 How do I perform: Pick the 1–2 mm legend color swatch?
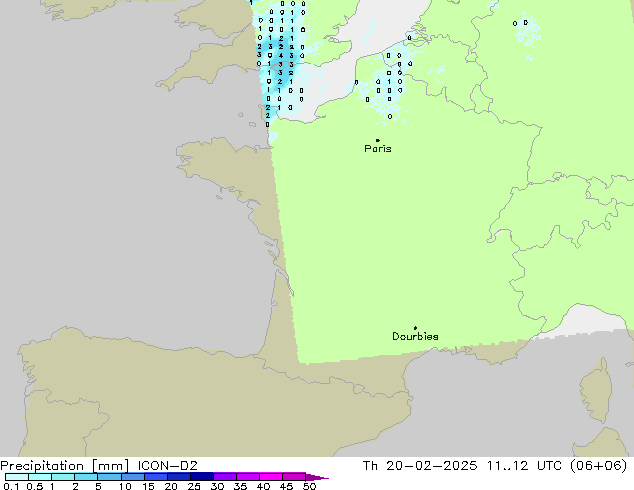pos(63,477)
